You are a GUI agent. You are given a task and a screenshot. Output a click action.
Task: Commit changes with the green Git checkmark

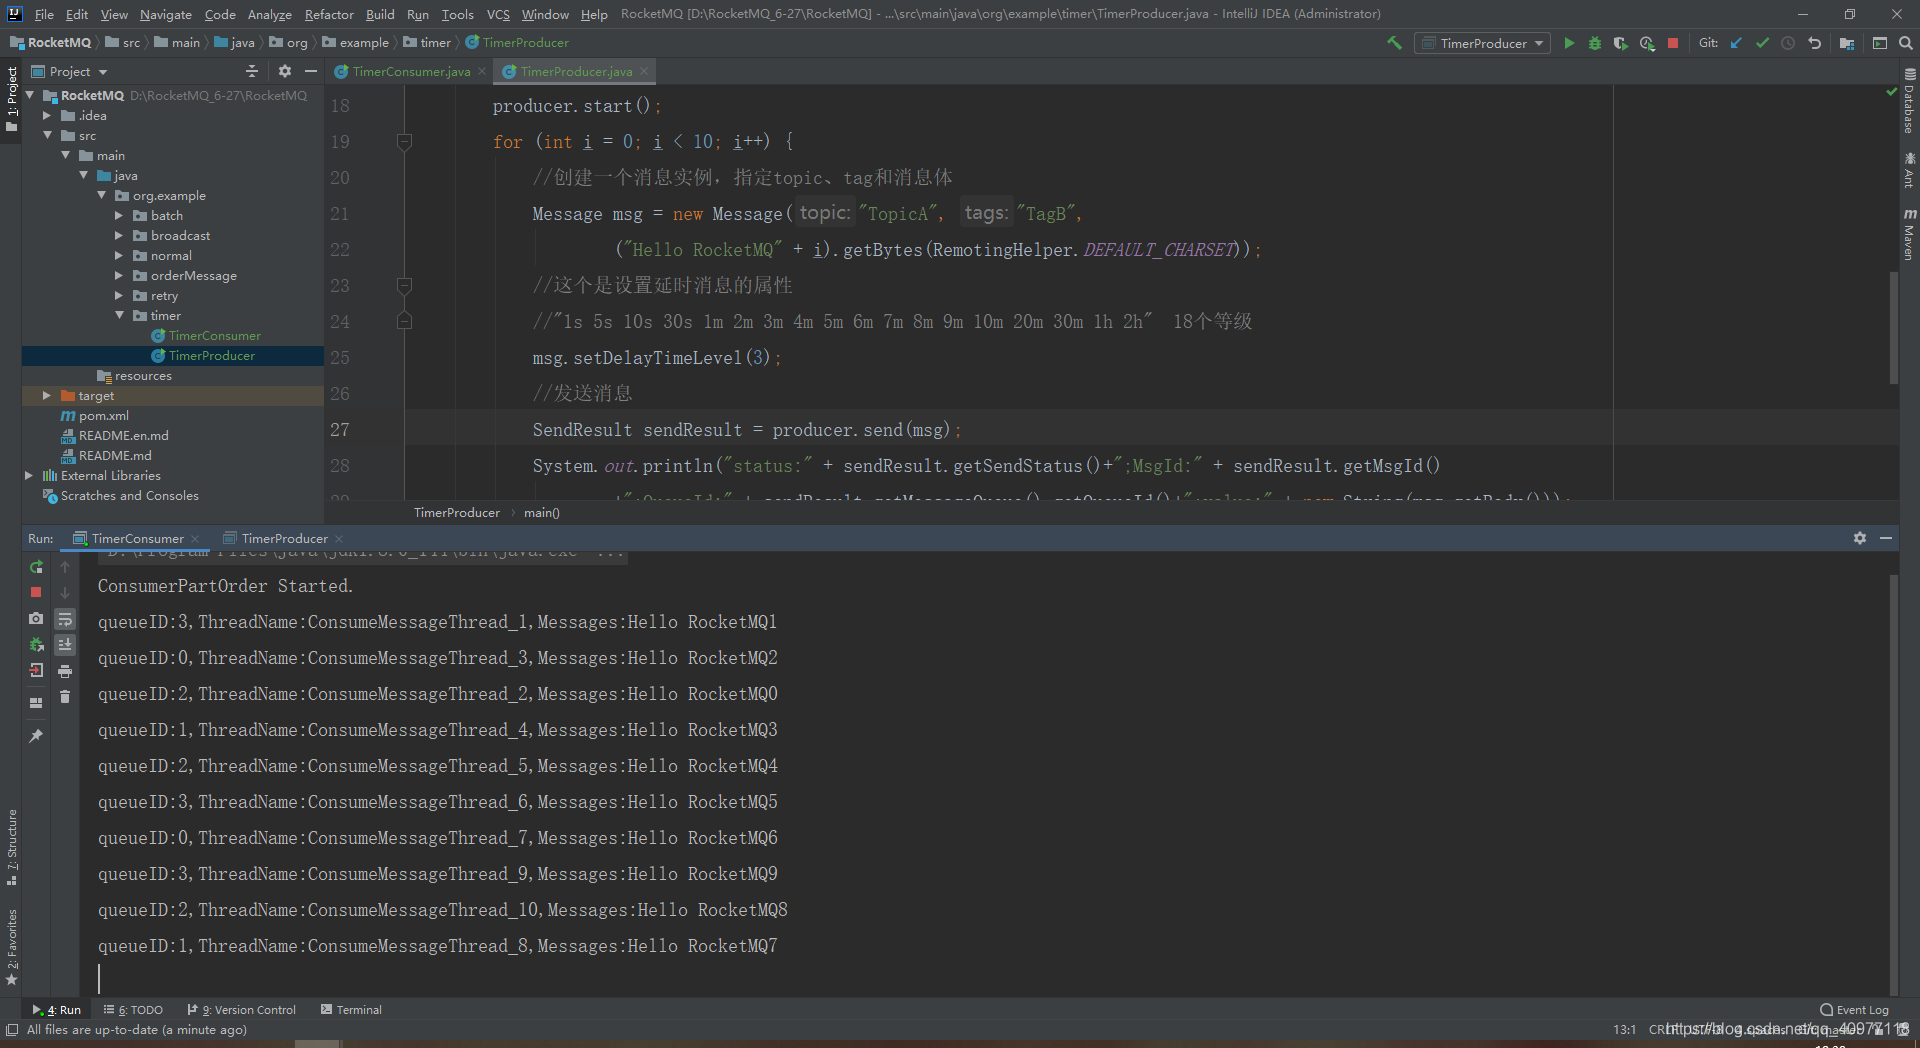[x=1762, y=43]
